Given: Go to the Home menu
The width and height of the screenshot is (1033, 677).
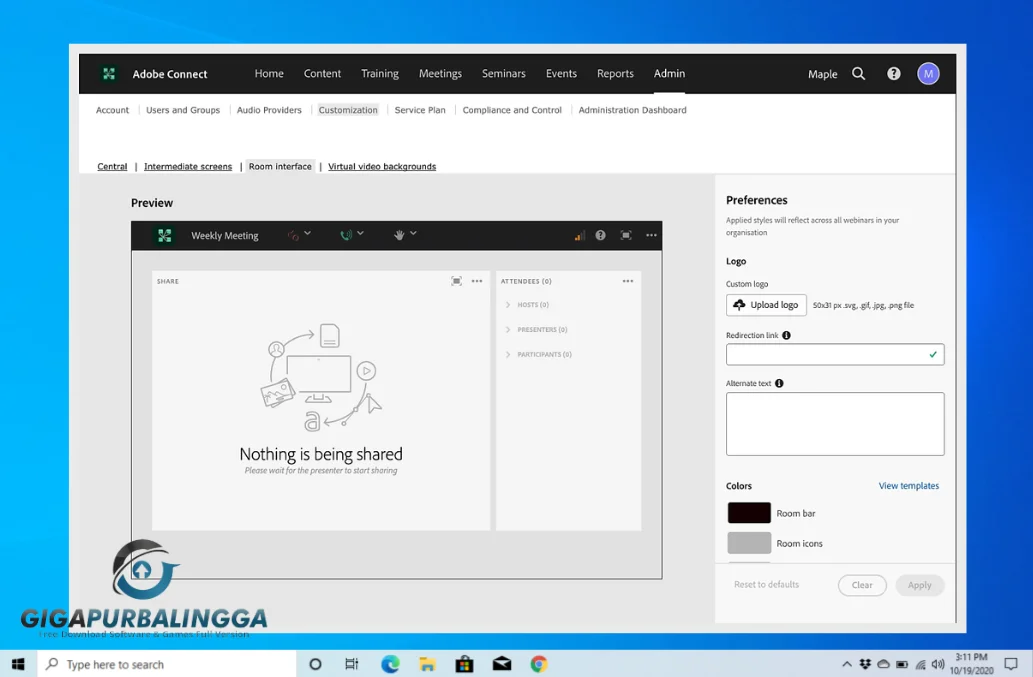Looking at the screenshot, I should [269, 74].
